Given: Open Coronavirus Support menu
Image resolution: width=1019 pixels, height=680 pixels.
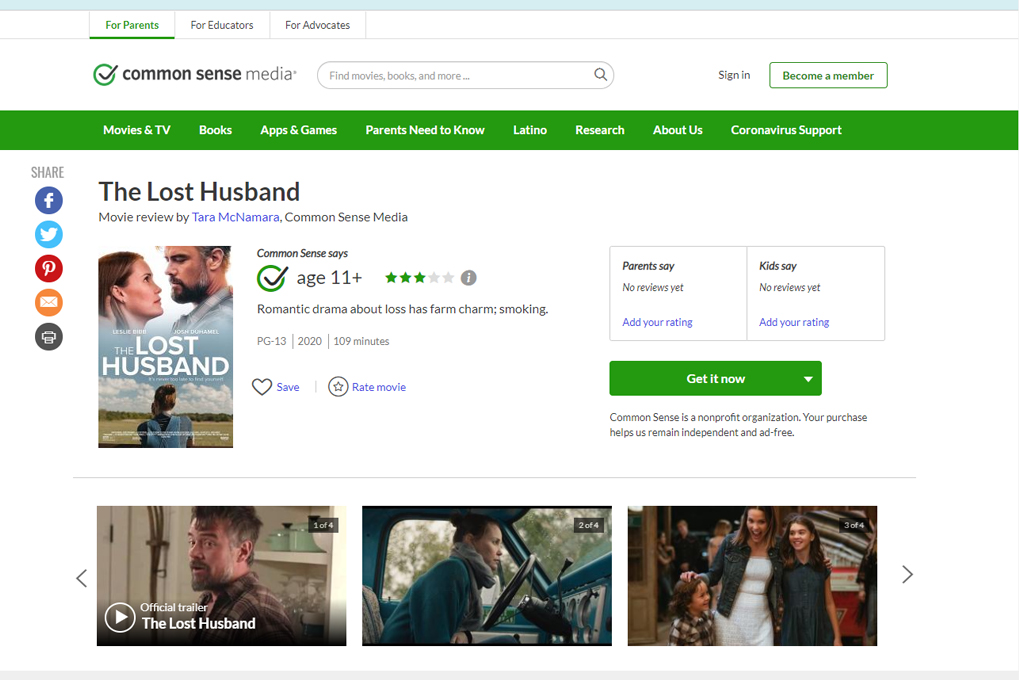Looking at the screenshot, I should tap(786, 130).
